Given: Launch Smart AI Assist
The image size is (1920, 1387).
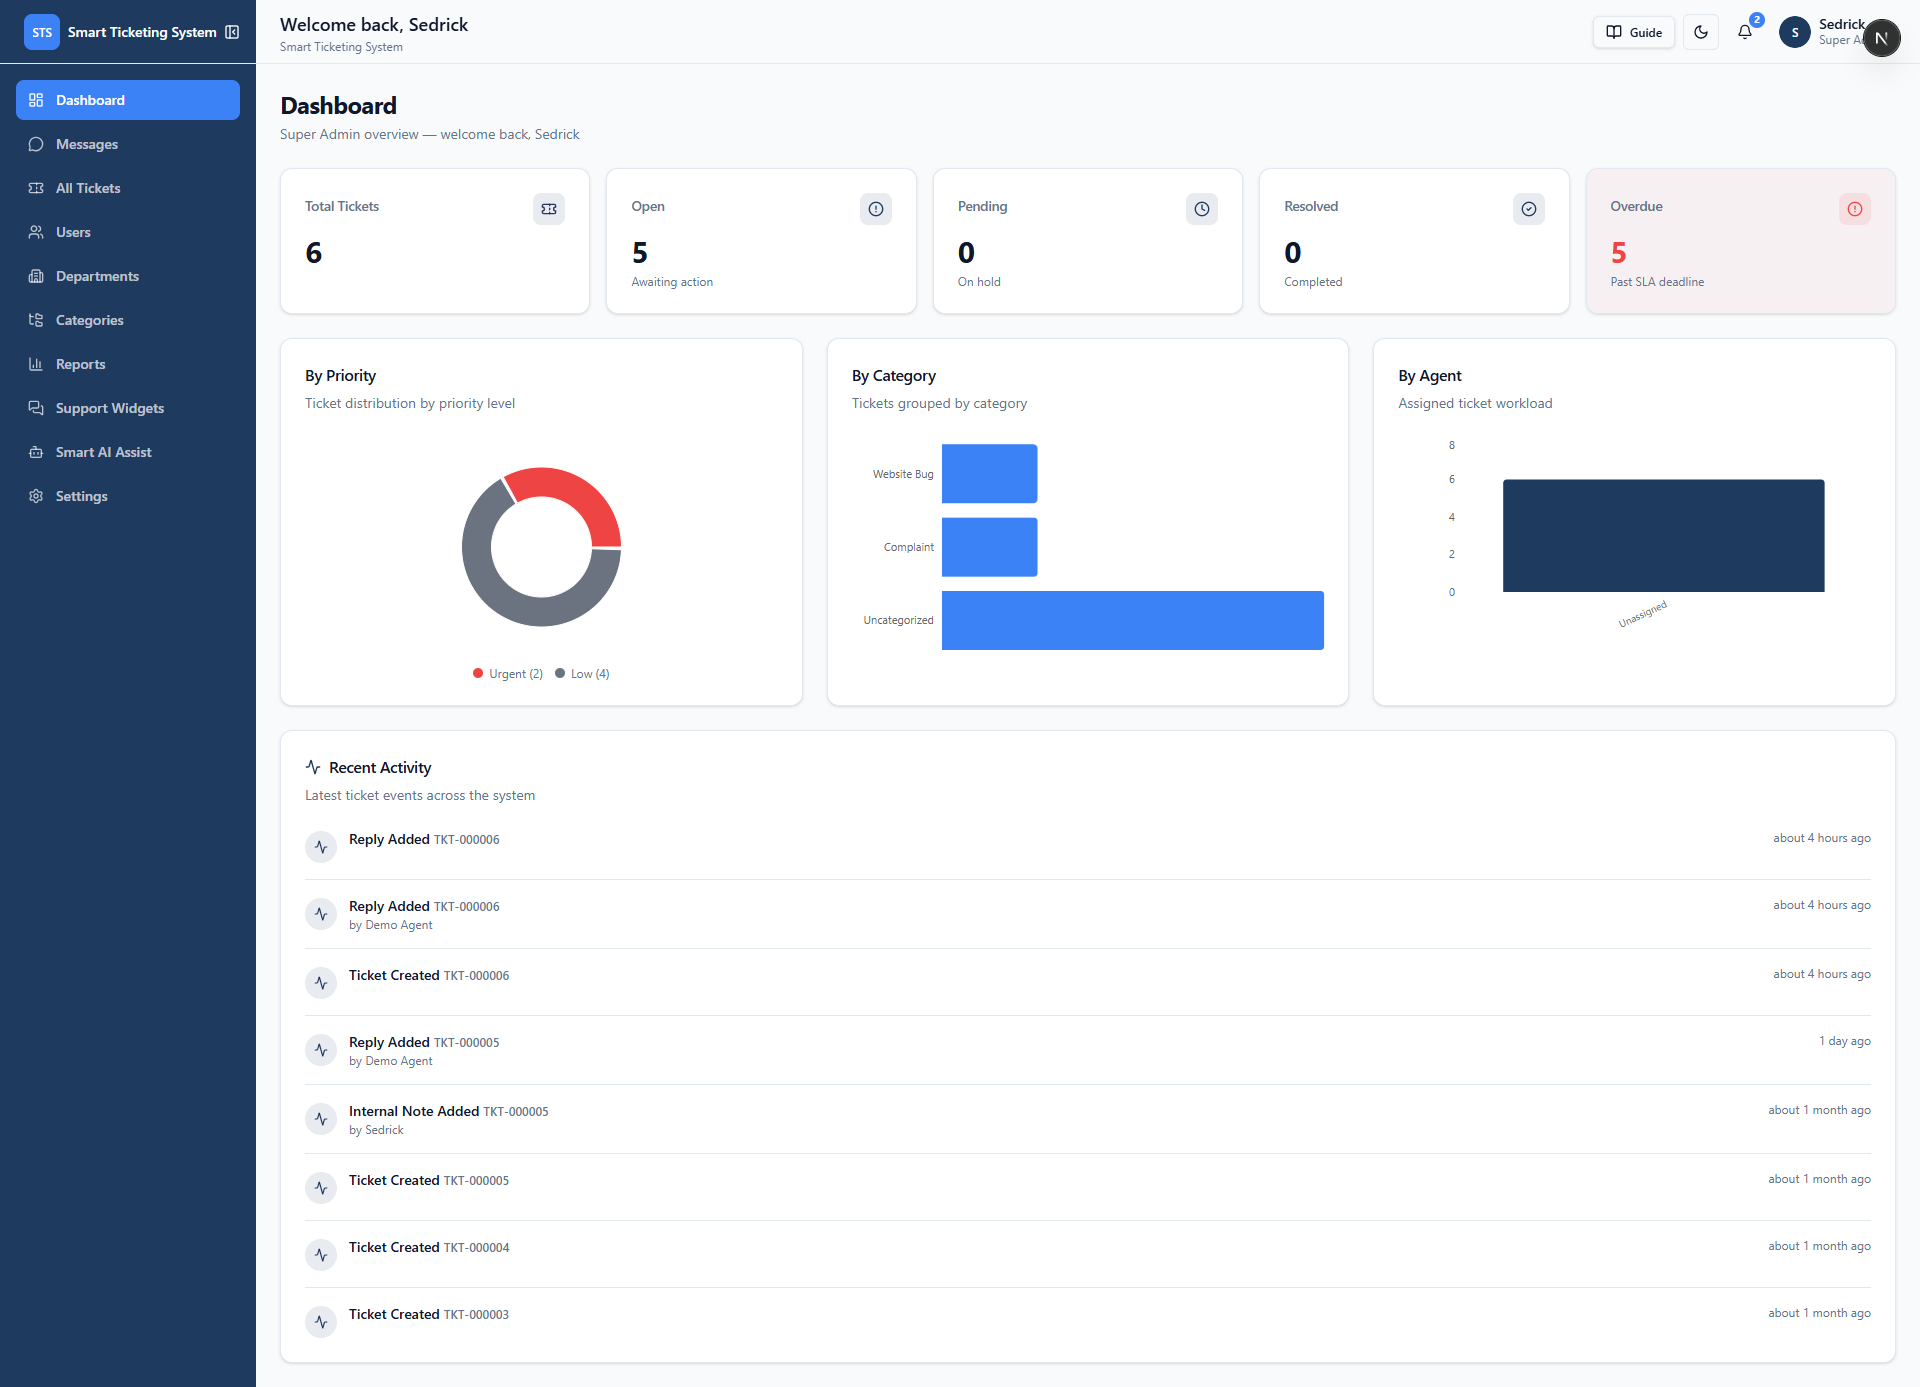Looking at the screenshot, I should click(x=128, y=452).
